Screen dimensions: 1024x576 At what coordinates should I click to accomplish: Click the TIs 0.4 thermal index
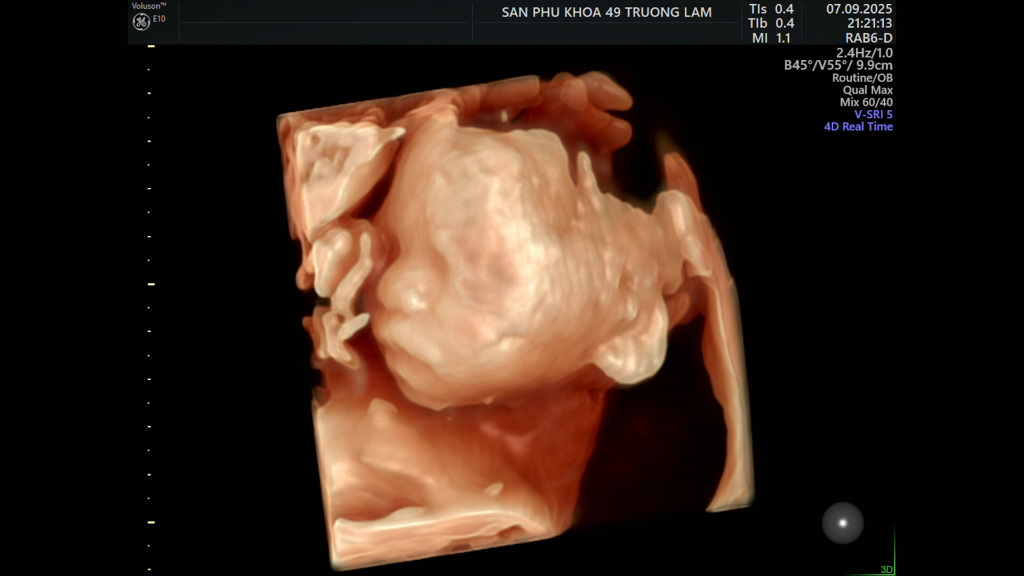[771, 9]
